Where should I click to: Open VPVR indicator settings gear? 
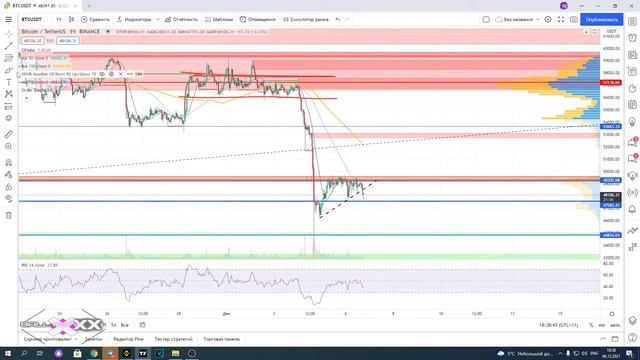(111, 74)
